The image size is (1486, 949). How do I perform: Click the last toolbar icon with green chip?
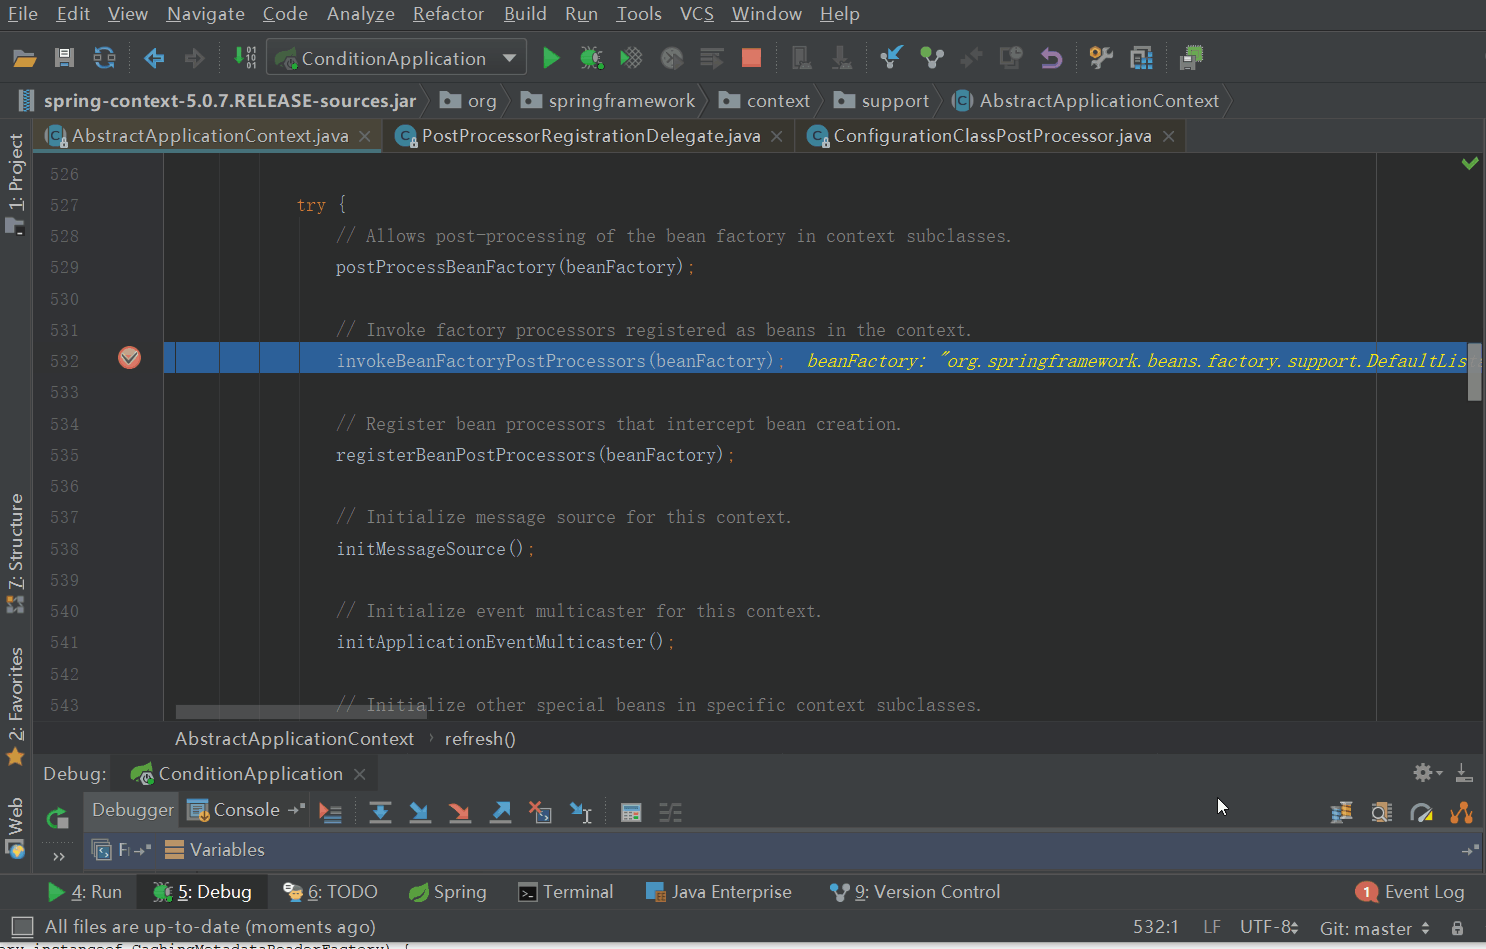click(x=1191, y=58)
